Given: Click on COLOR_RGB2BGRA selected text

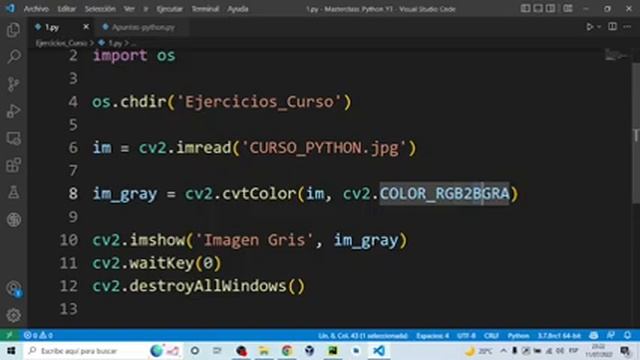Looking at the screenshot, I should pyautogui.click(x=444, y=193).
